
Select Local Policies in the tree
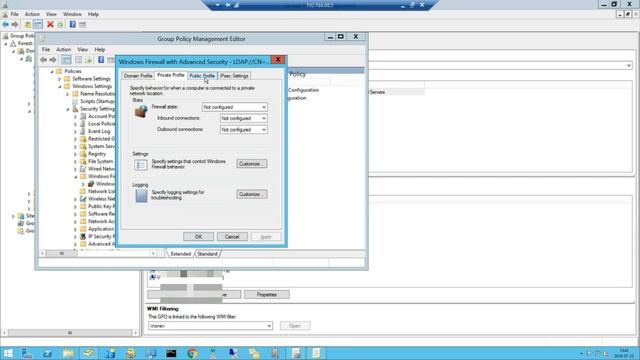point(101,124)
